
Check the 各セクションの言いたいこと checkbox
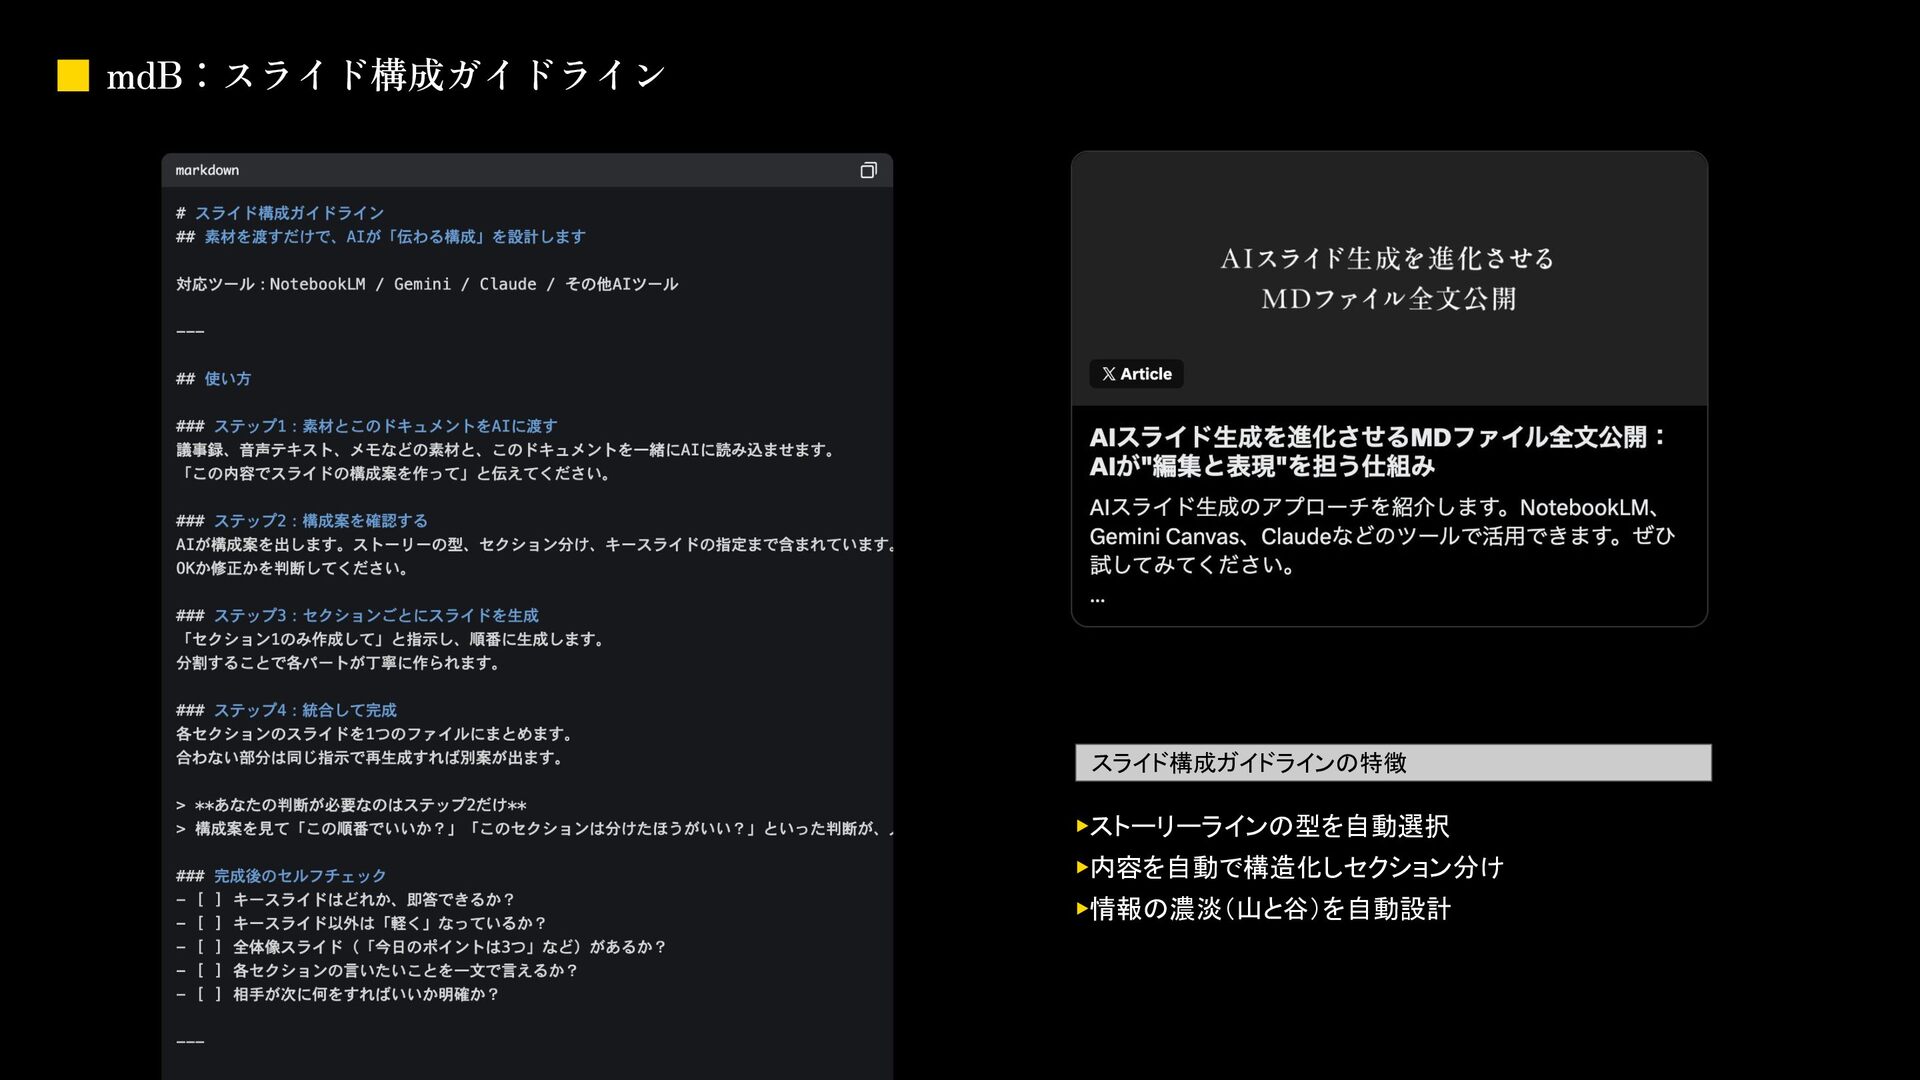(208, 971)
